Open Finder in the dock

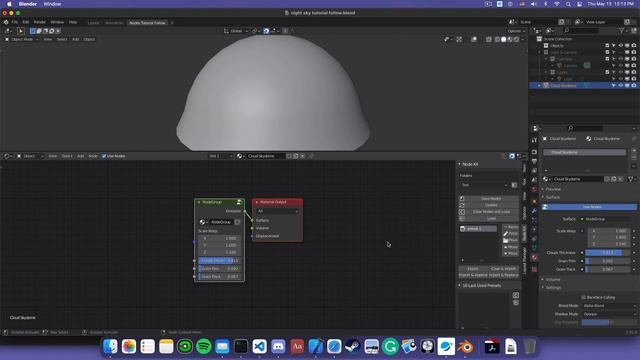110,347
